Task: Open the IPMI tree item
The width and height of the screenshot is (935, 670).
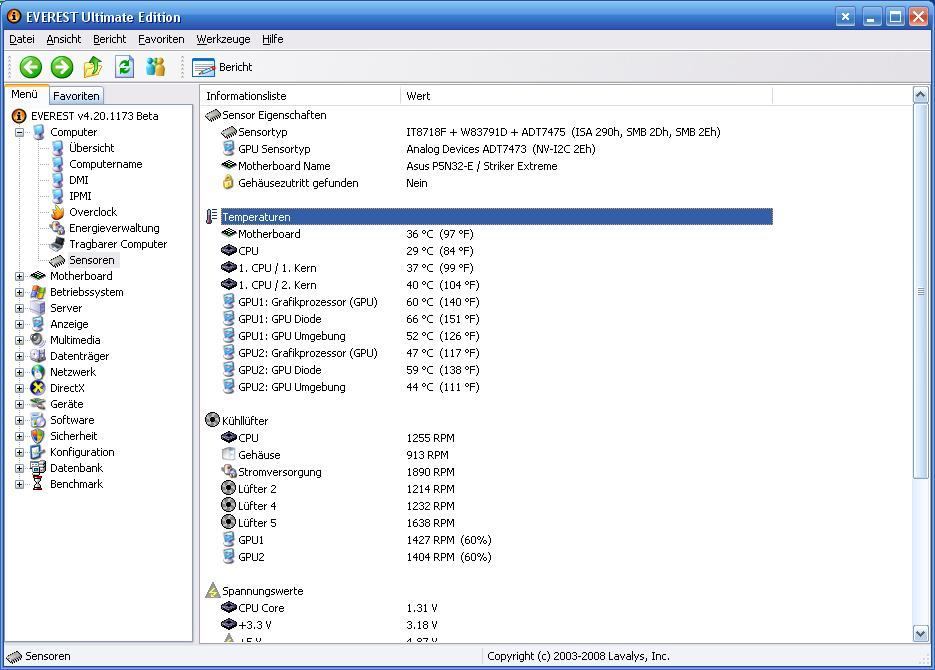Action: click(80, 196)
